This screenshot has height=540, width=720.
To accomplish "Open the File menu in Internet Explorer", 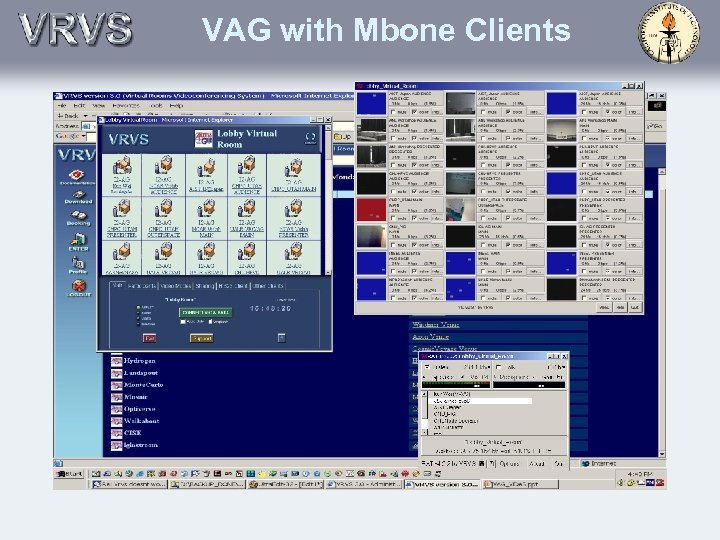I will point(62,106).
